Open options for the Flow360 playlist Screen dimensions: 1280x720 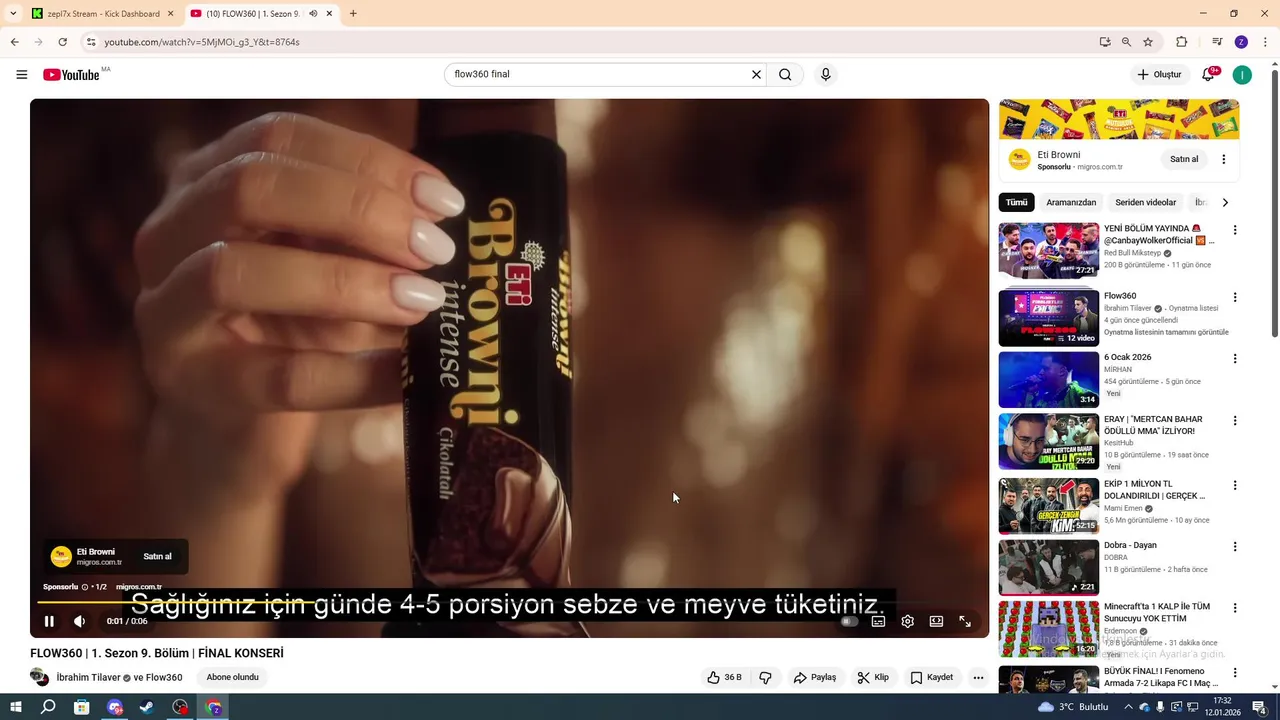click(x=1235, y=297)
